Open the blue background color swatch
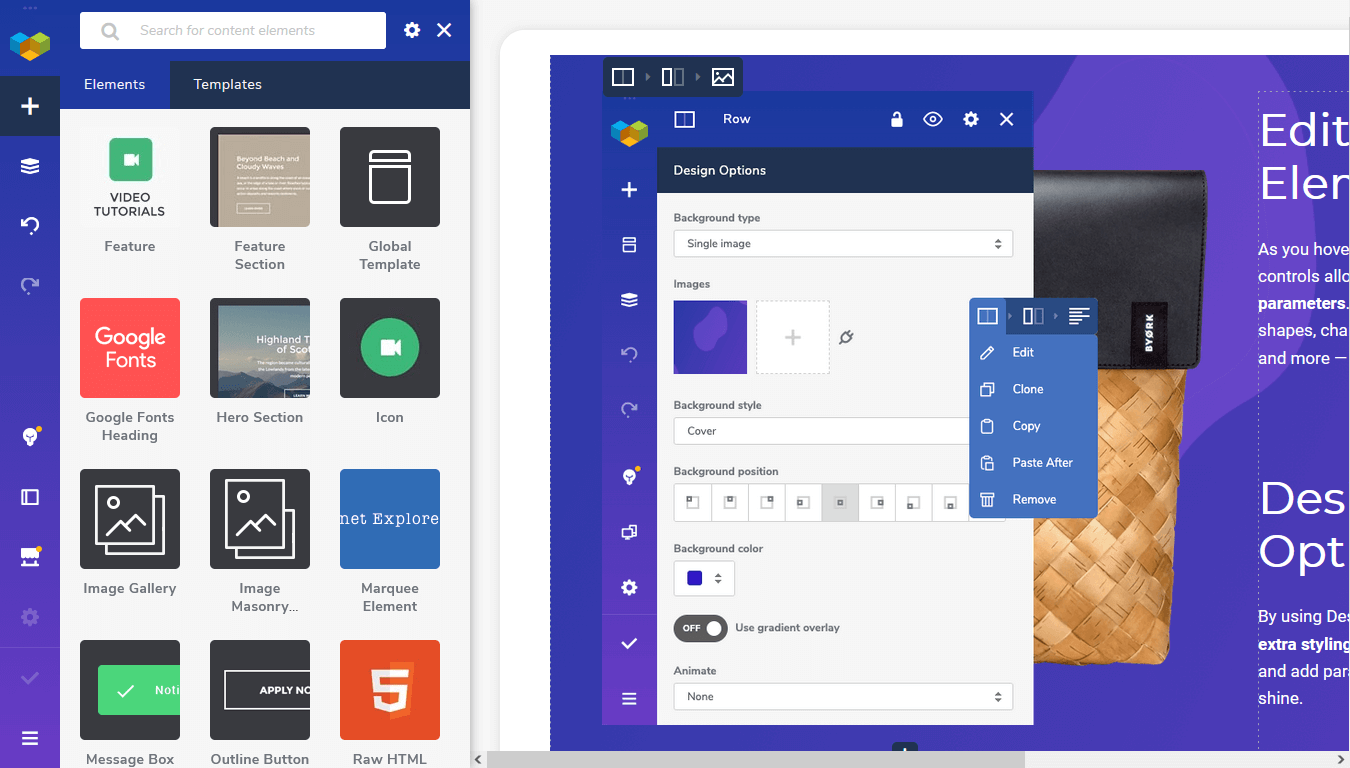This screenshot has width=1350, height=768. click(697, 578)
